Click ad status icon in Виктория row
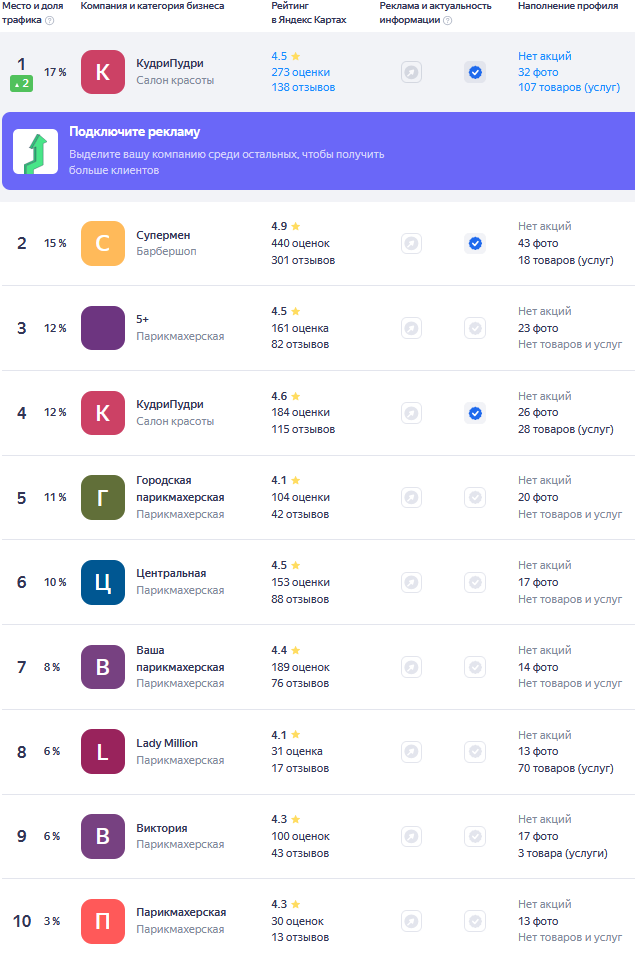This screenshot has width=635, height=960. pos(411,836)
